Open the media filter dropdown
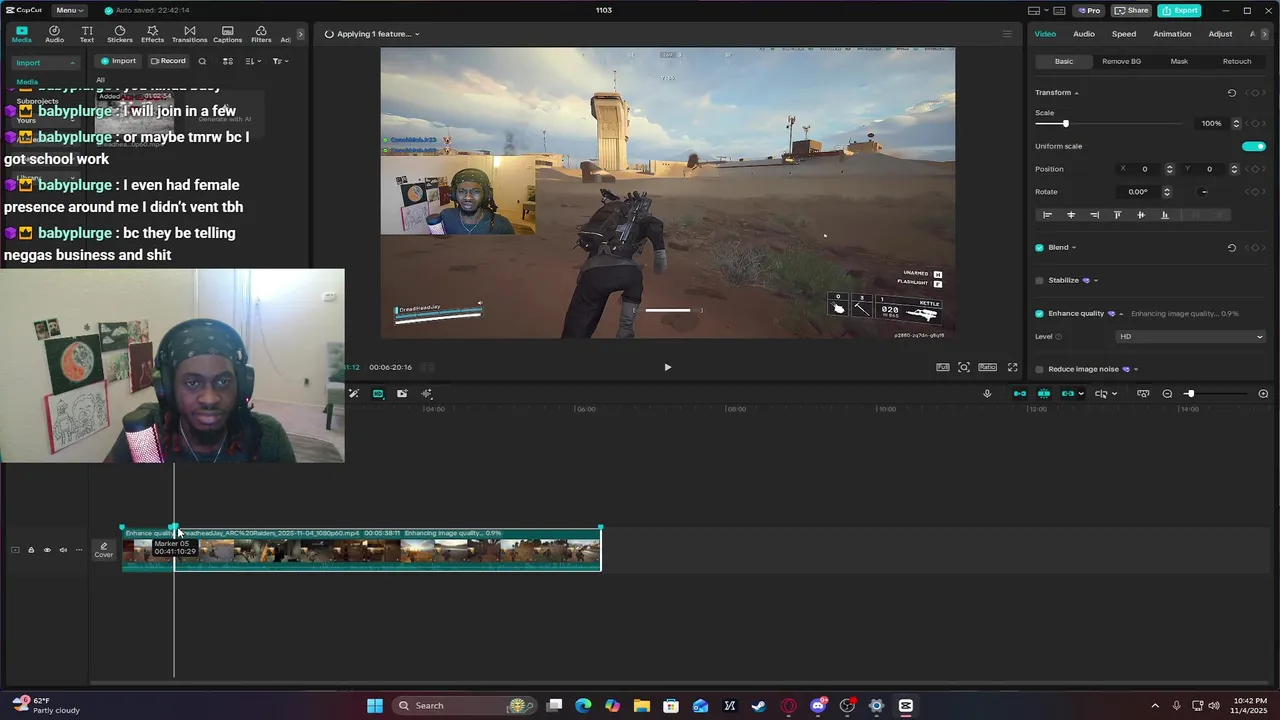This screenshot has height=720, width=1280. point(280,61)
